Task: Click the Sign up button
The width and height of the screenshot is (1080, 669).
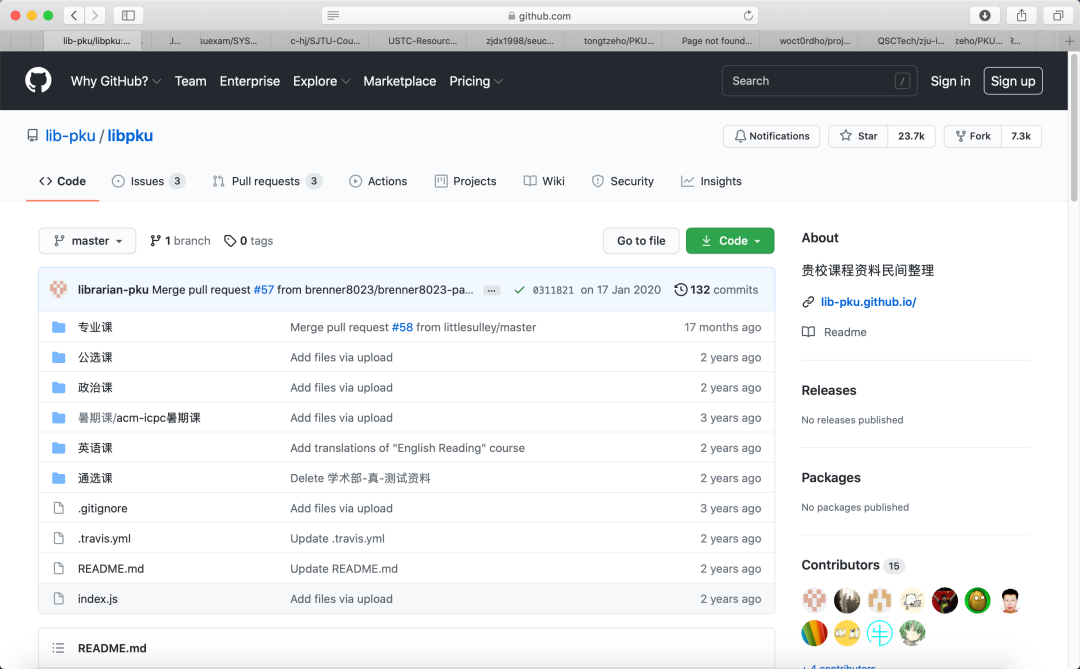Action: (x=1012, y=81)
